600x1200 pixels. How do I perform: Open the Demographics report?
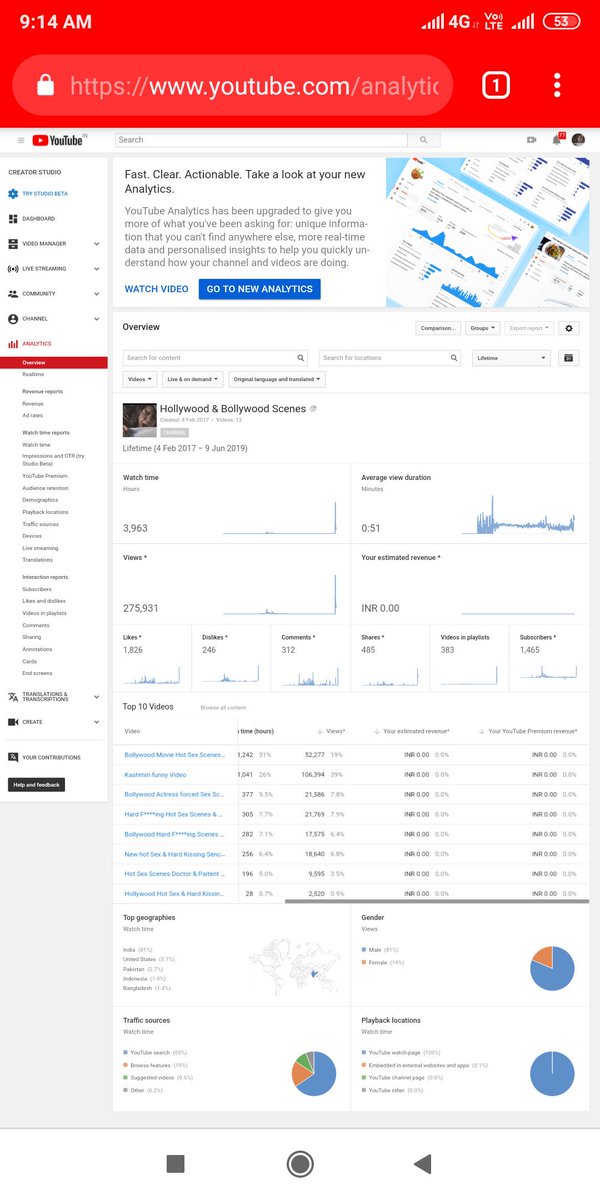[x=40, y=500]
